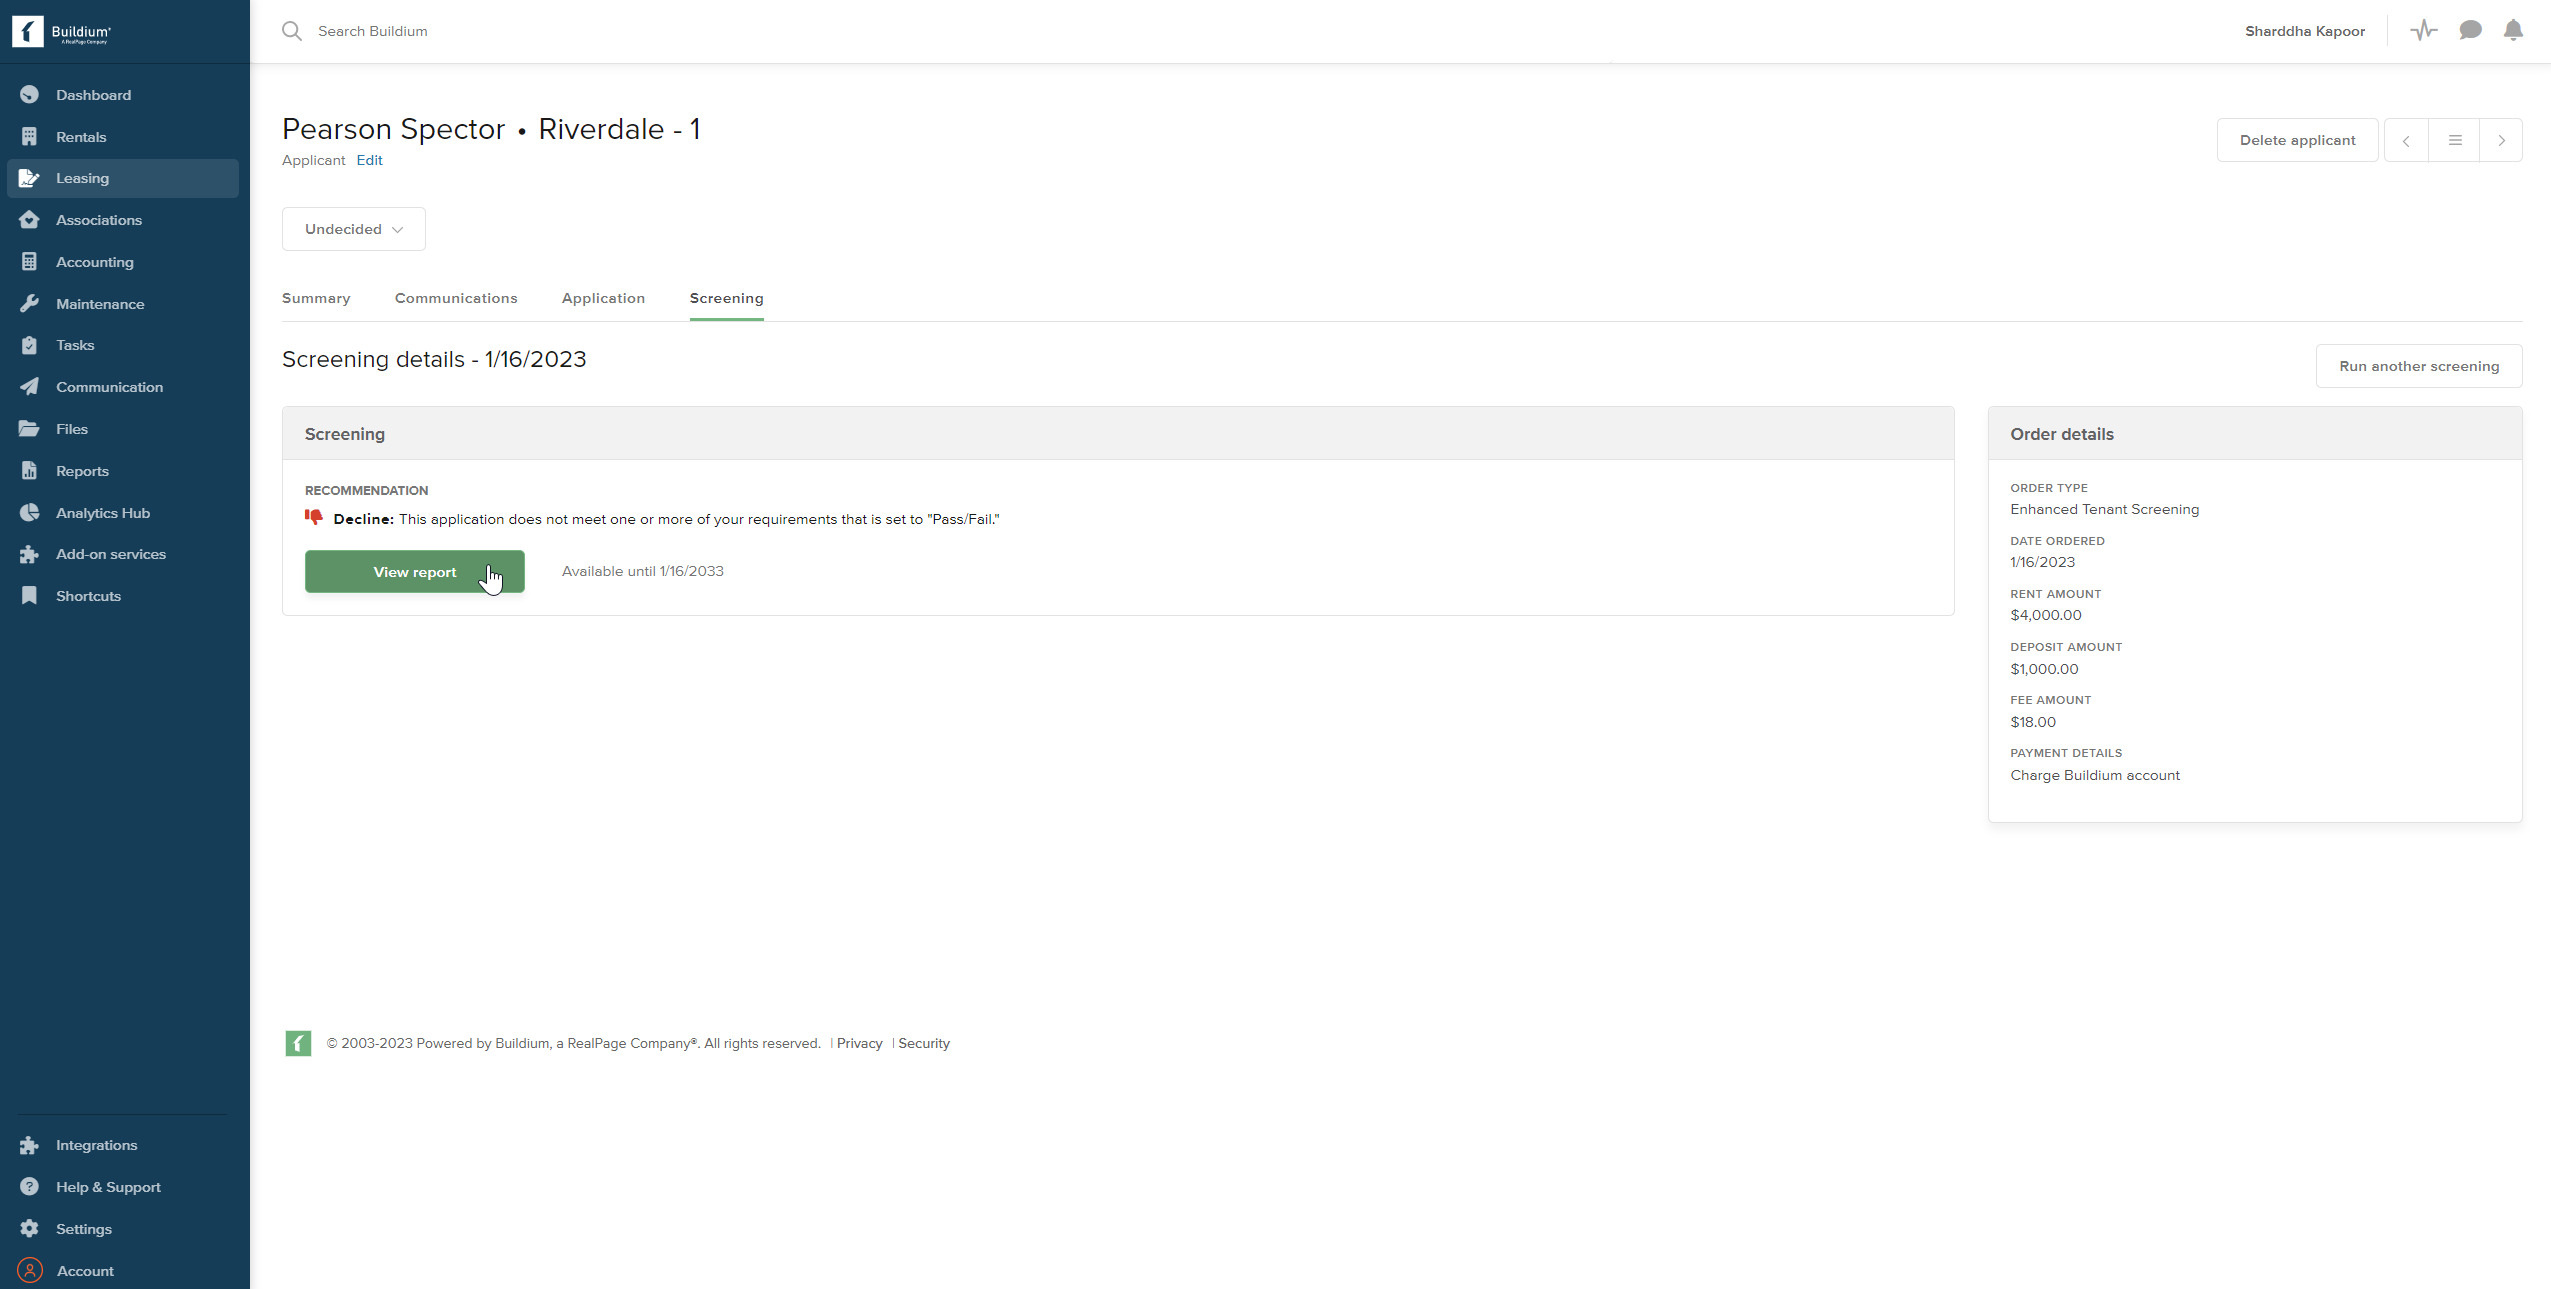The width and height of the screenshot is (2551, 1289).
Task: Click the Settings gear icon in sidebar
Action: (x=30, y=1229)
